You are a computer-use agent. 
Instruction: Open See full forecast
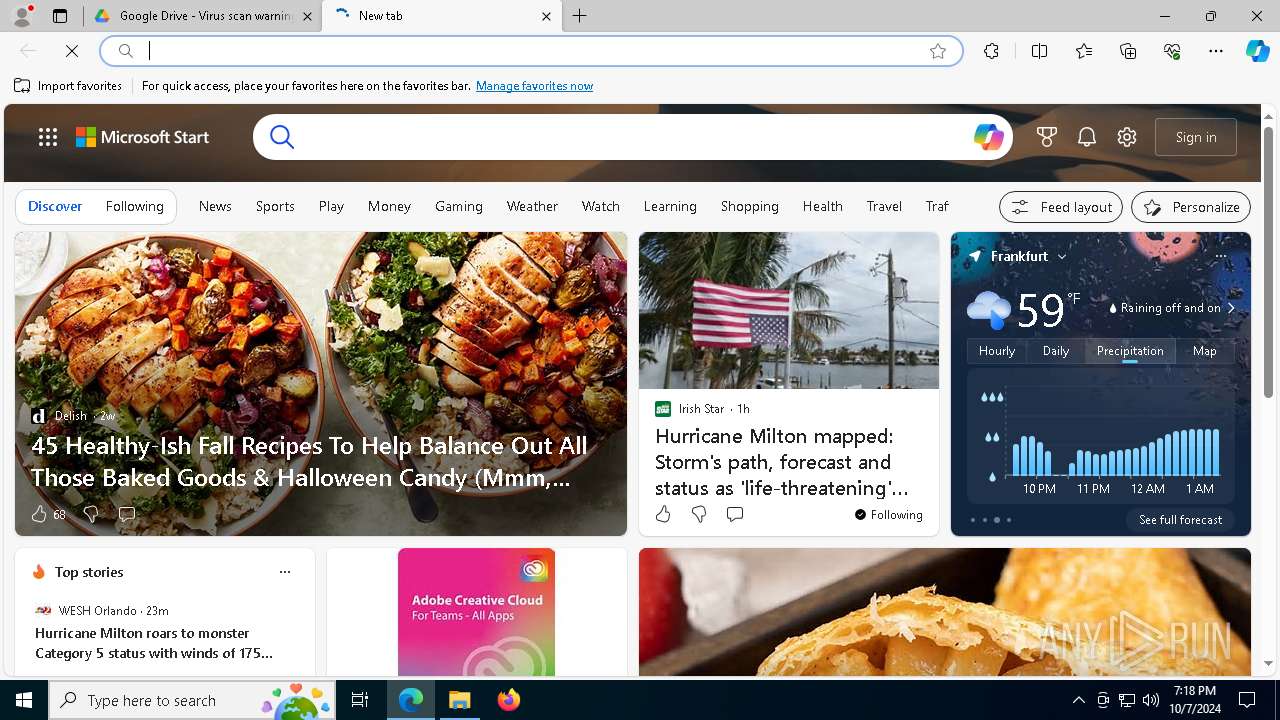click(x=1181, y=520)
